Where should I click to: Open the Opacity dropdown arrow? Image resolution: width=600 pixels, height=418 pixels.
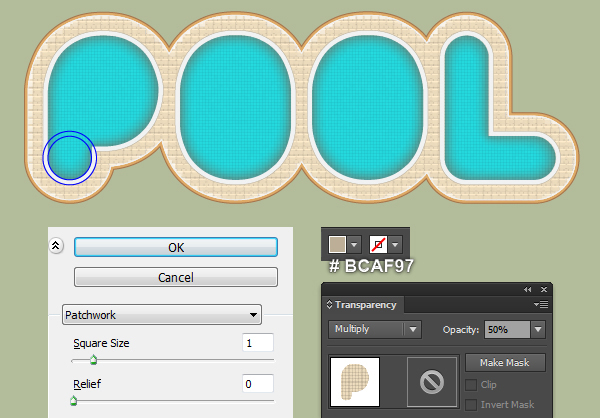pos(538,329)
